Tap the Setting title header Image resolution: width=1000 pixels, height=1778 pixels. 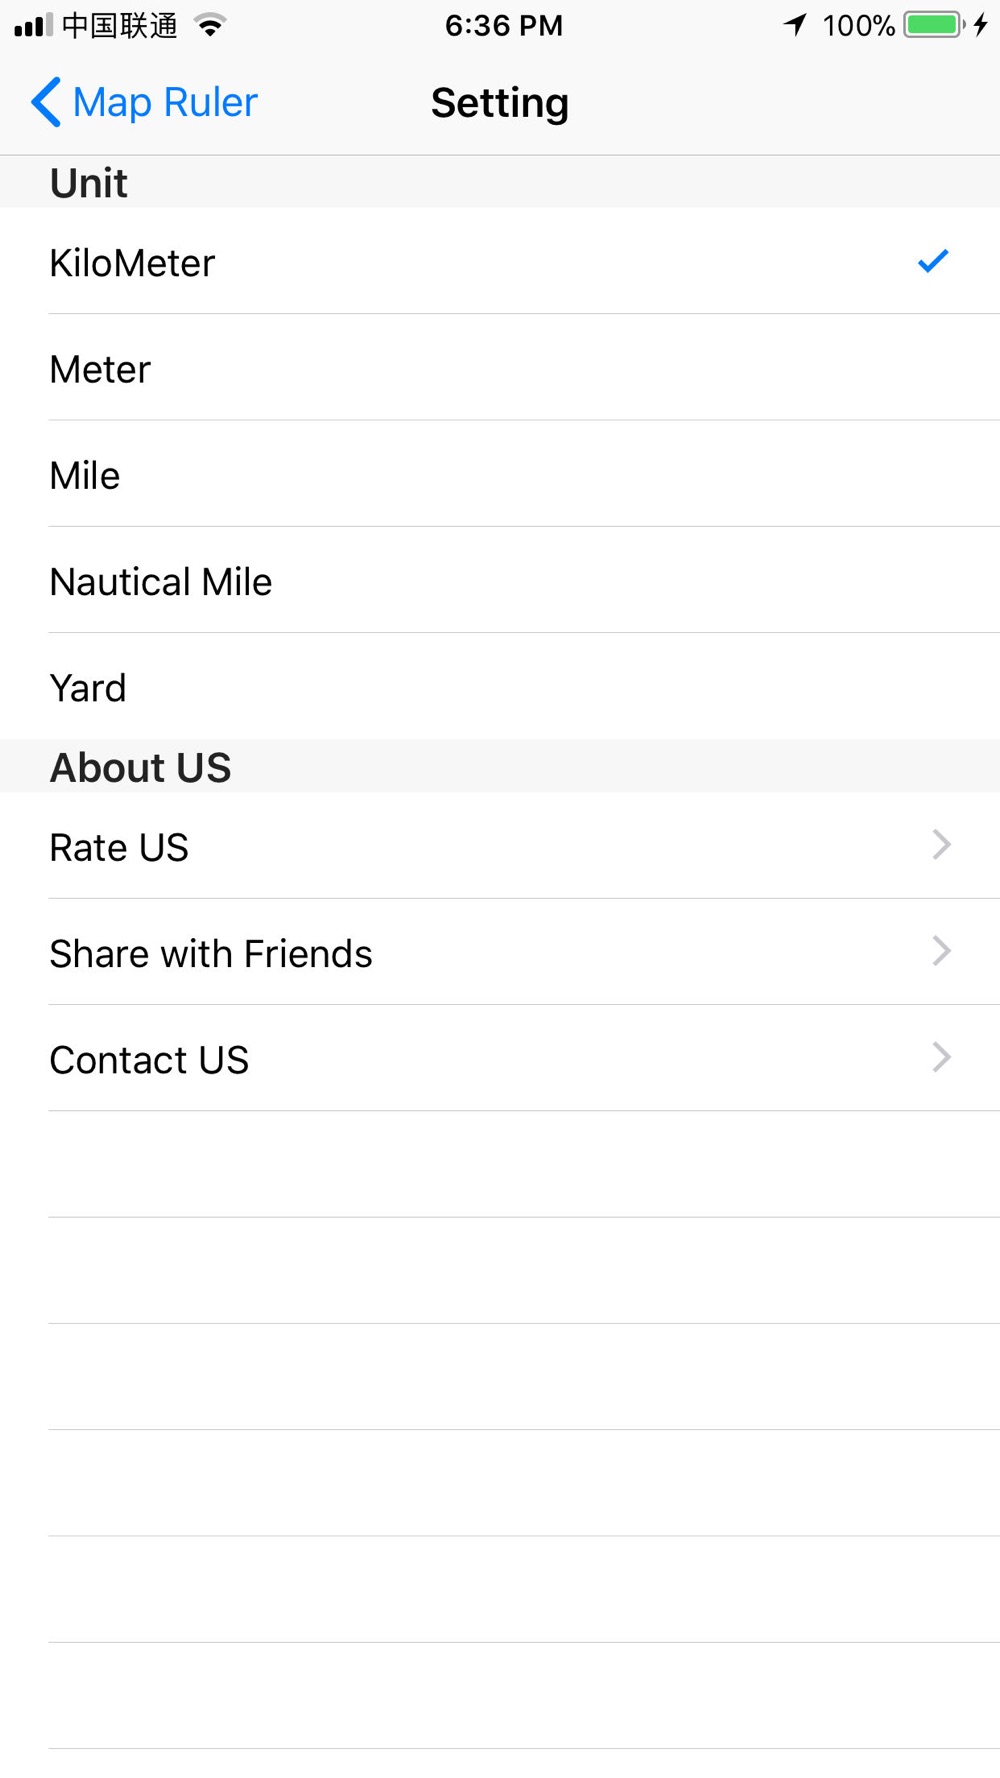point(500,103)
